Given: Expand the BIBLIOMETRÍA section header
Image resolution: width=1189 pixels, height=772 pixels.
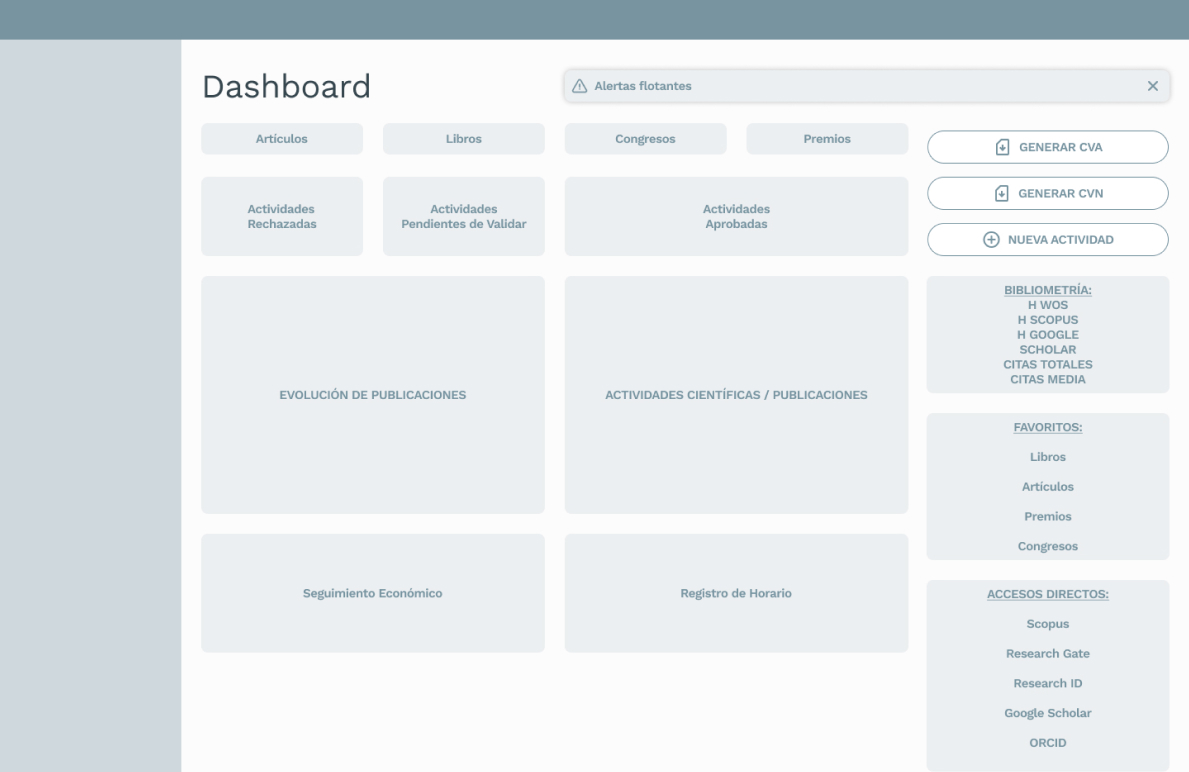Looking at the screenshot, I should (x=1047, y=290).
